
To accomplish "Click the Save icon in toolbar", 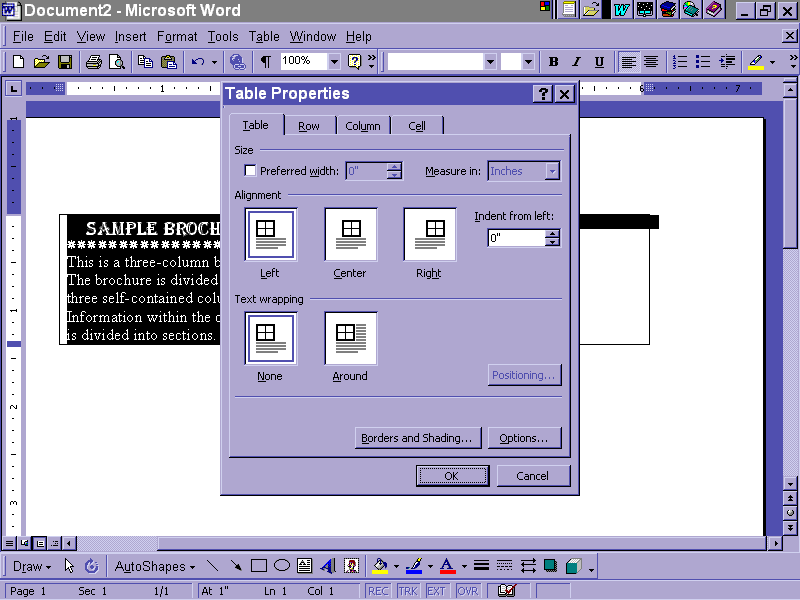I will [62, 62].
